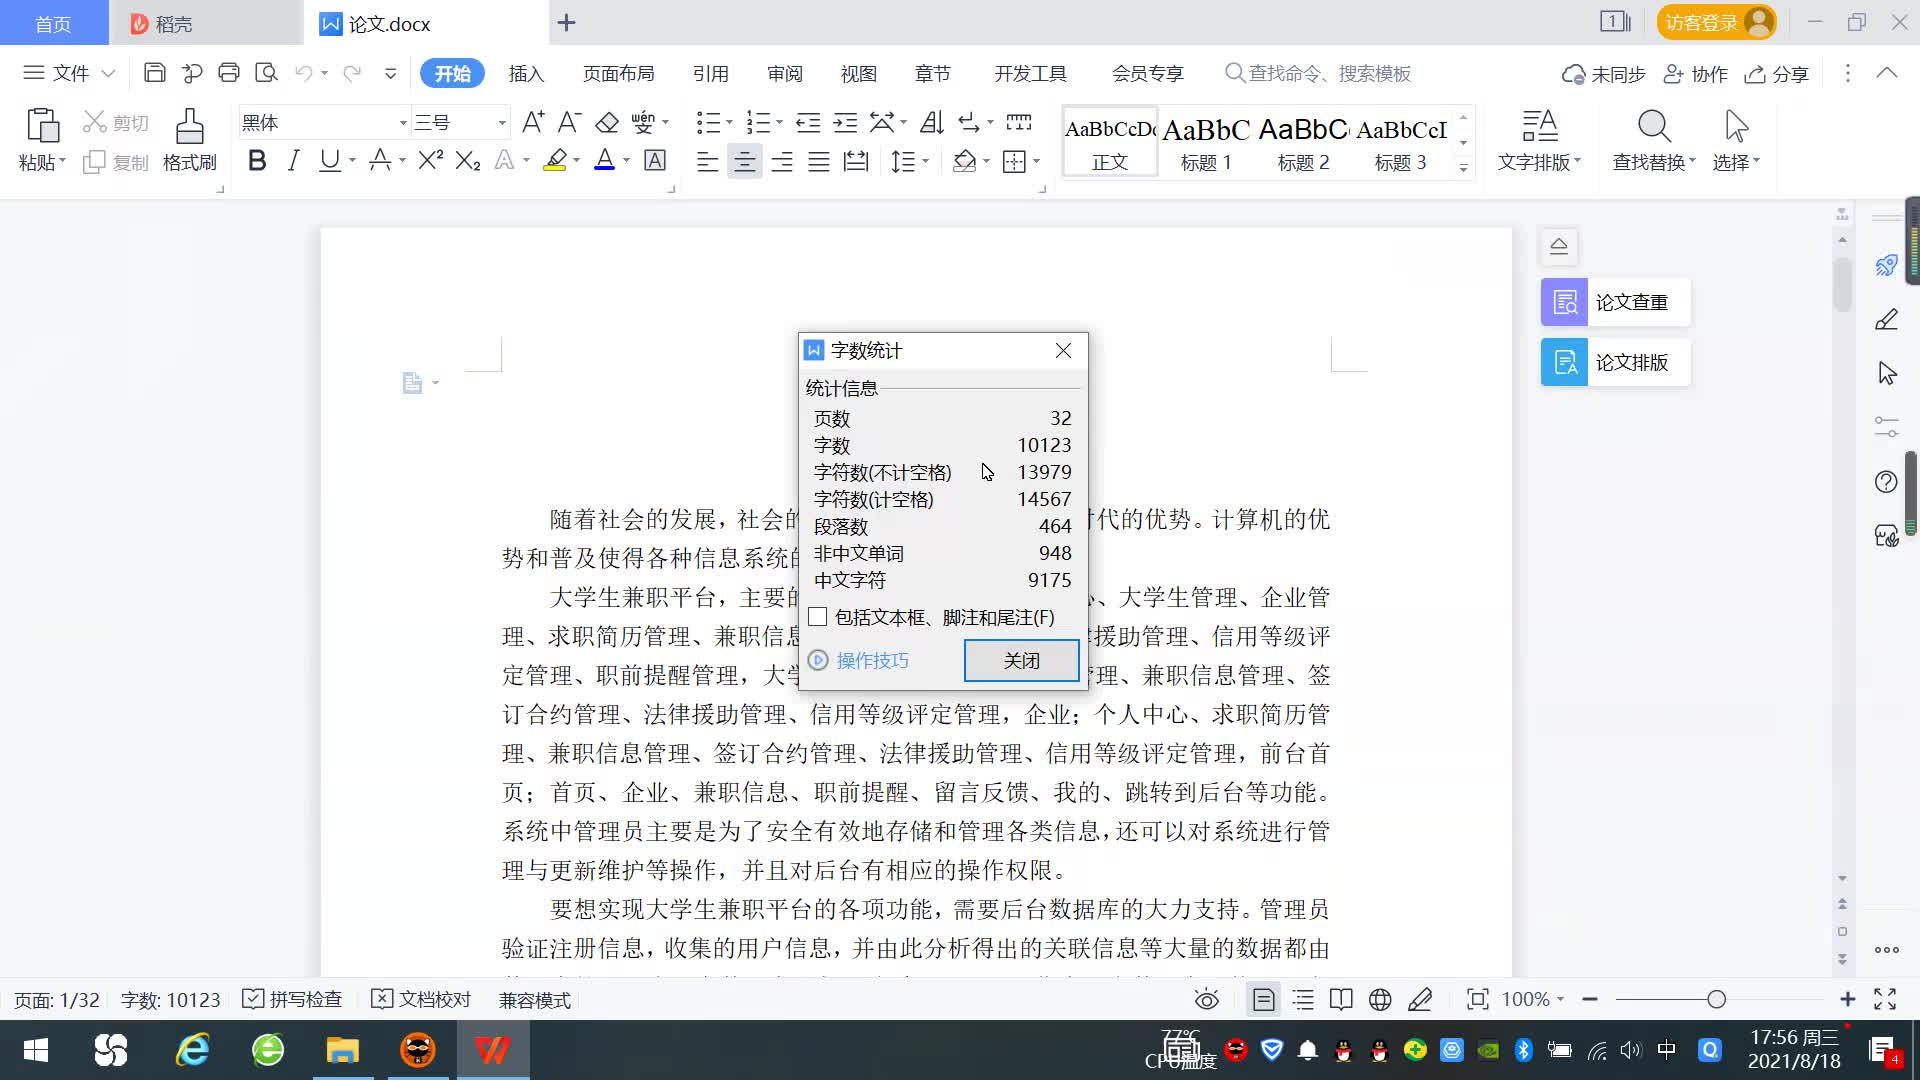The height and width of the screenshot is (1080, 1920).
Task: Click the Format Painter (格式刷) icon
Action: (189, 128)
